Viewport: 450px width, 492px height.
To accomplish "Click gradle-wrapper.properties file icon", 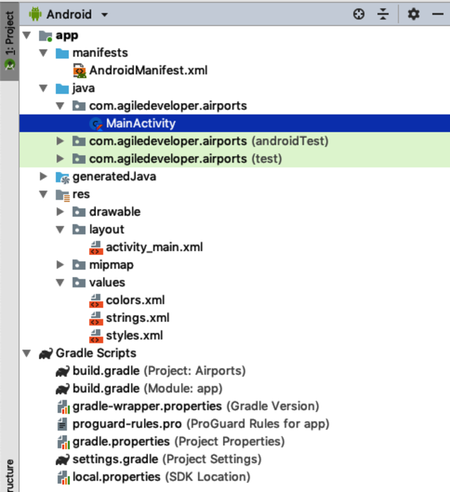I will click(63, 407).
